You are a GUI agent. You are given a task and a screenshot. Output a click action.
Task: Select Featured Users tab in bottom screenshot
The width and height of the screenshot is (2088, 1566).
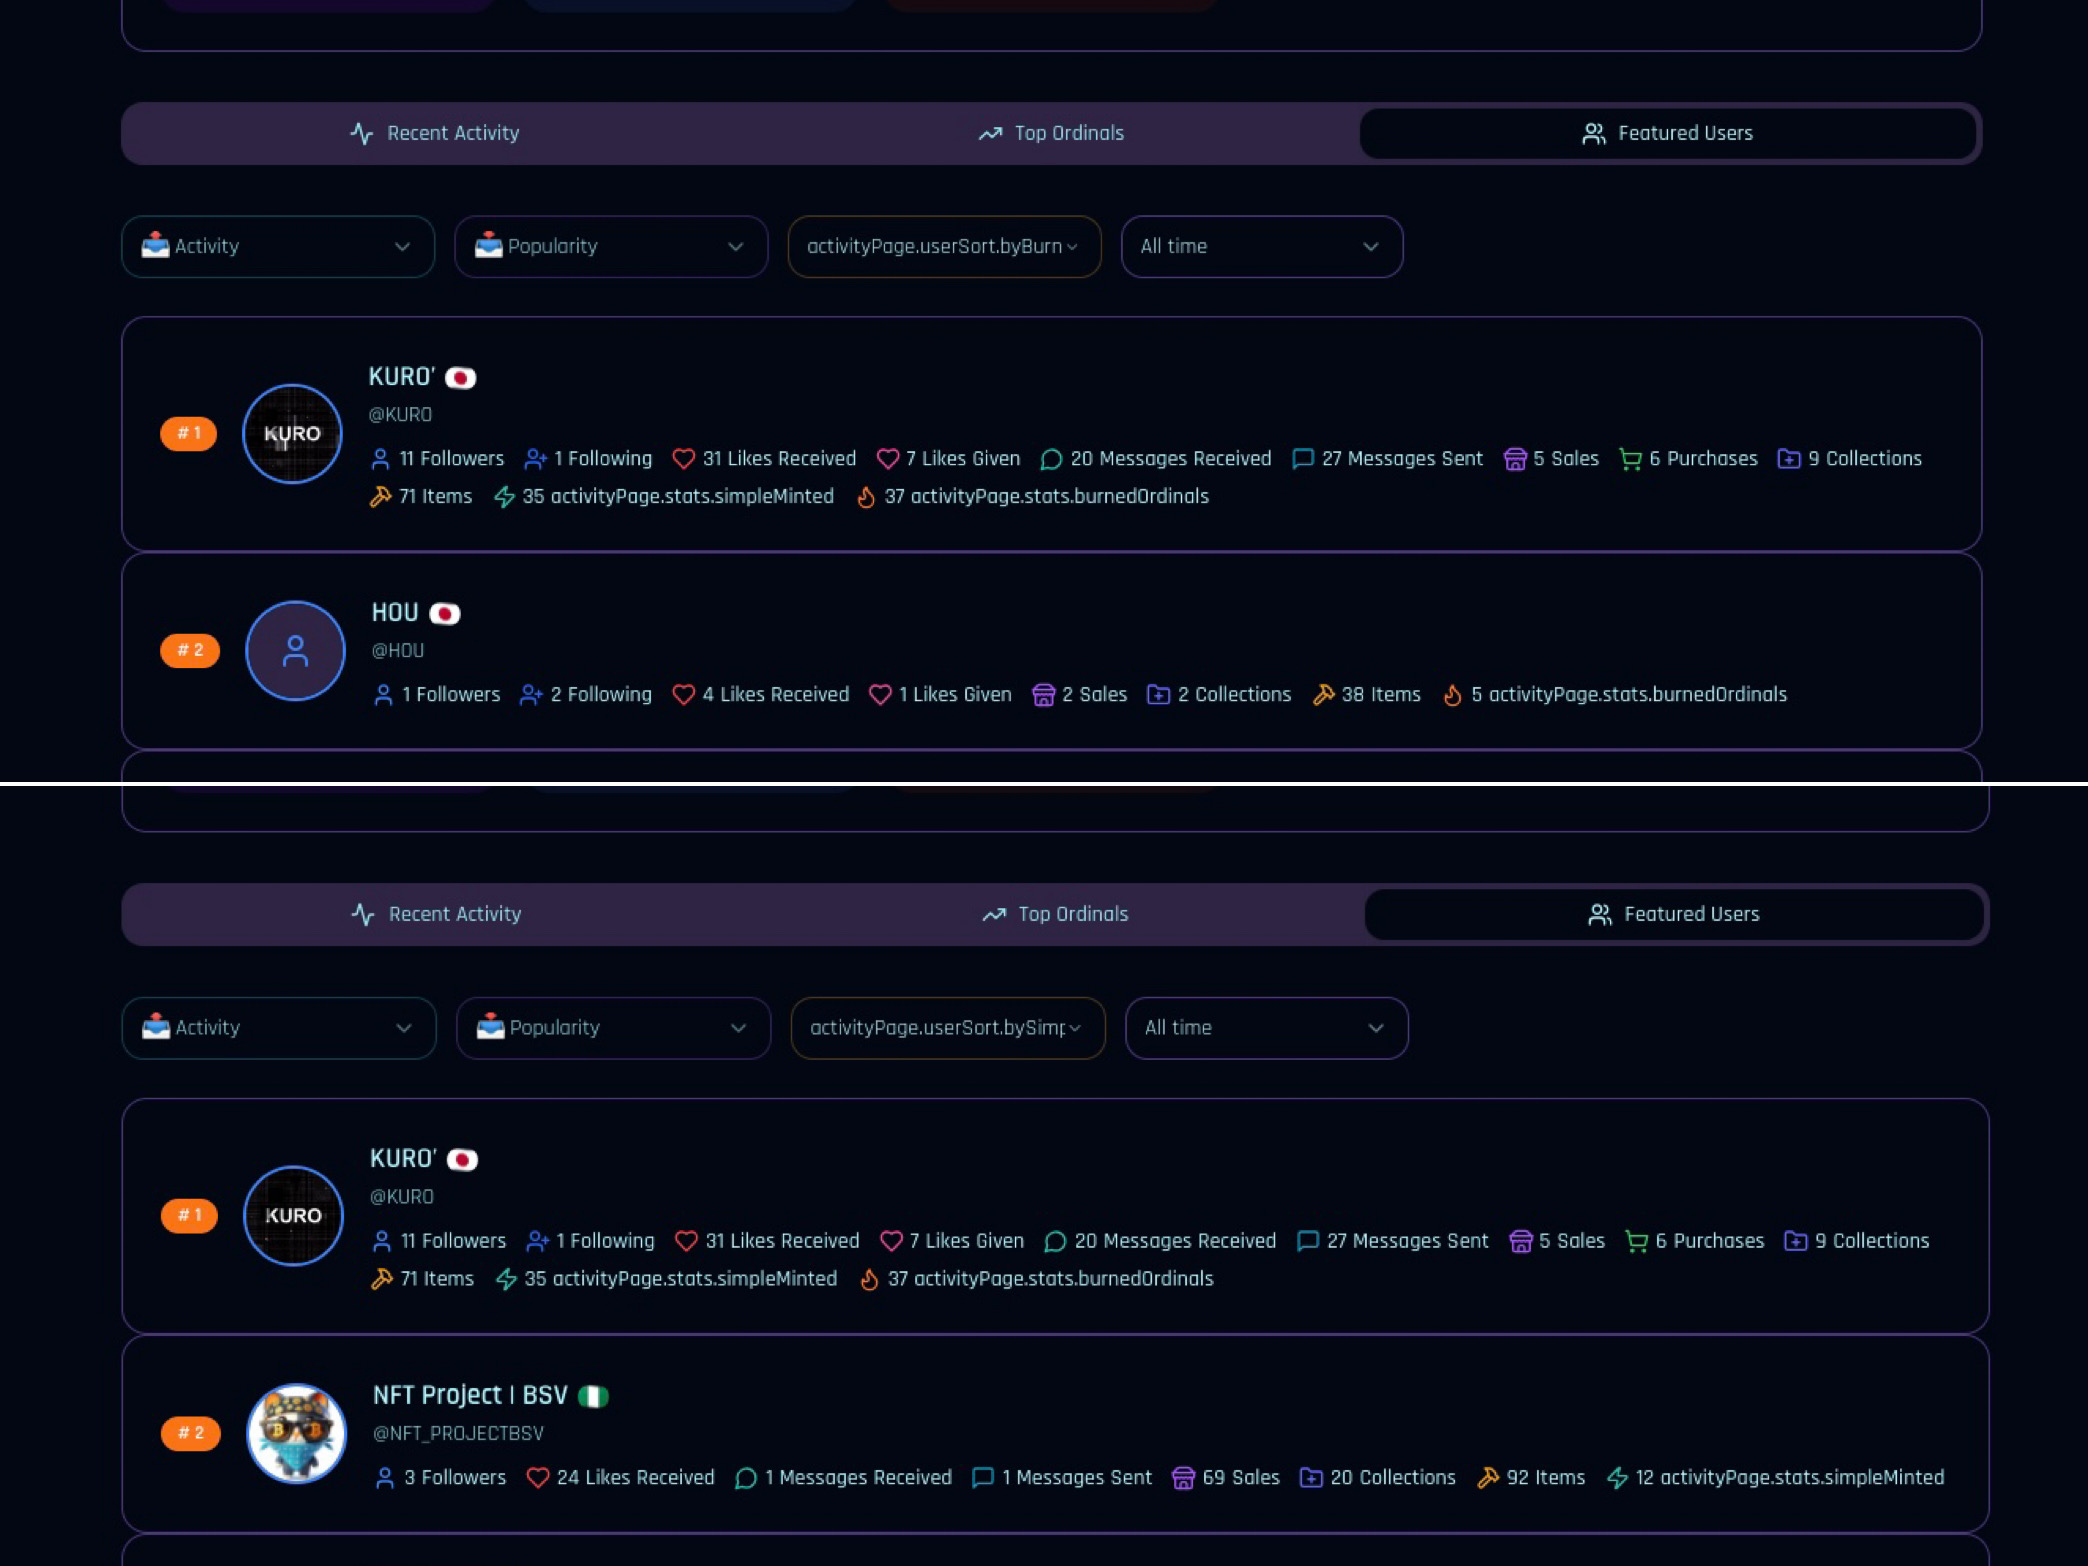(1673, 914)
